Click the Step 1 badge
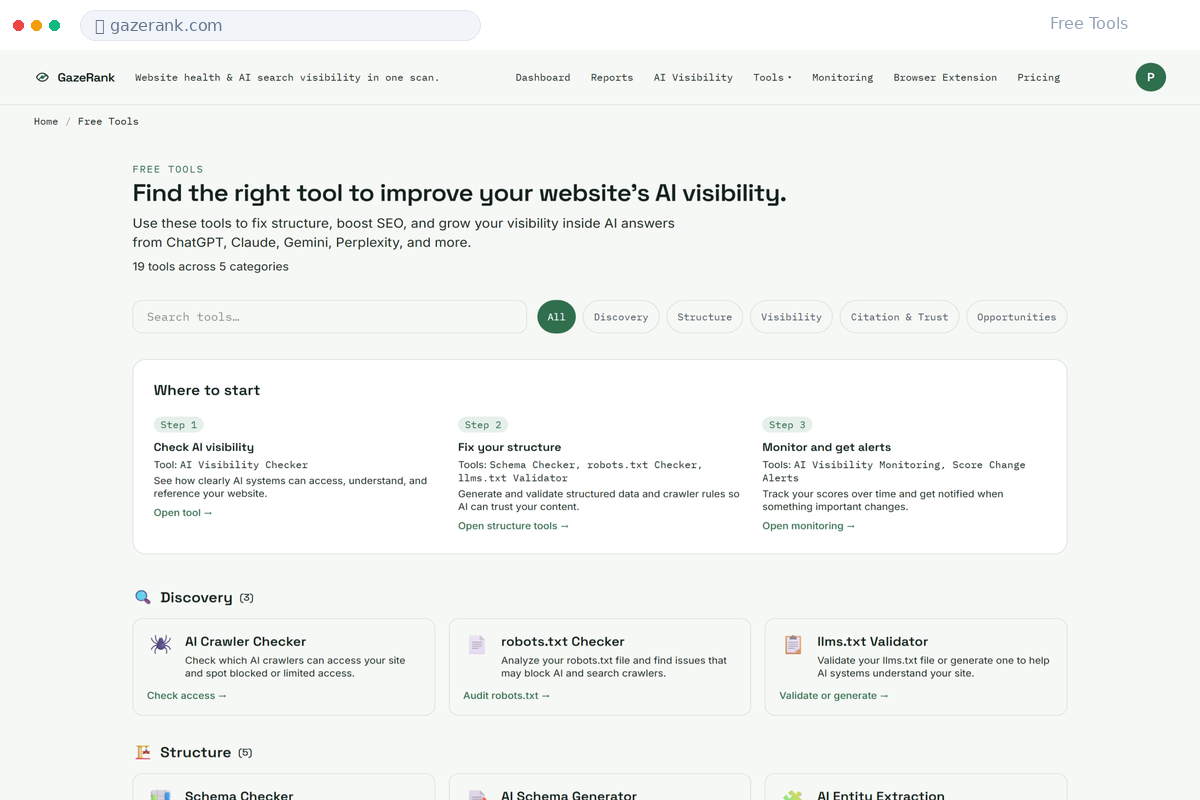Image resolution: width=1200 pixels, height=800 pixels. point(179,425)
